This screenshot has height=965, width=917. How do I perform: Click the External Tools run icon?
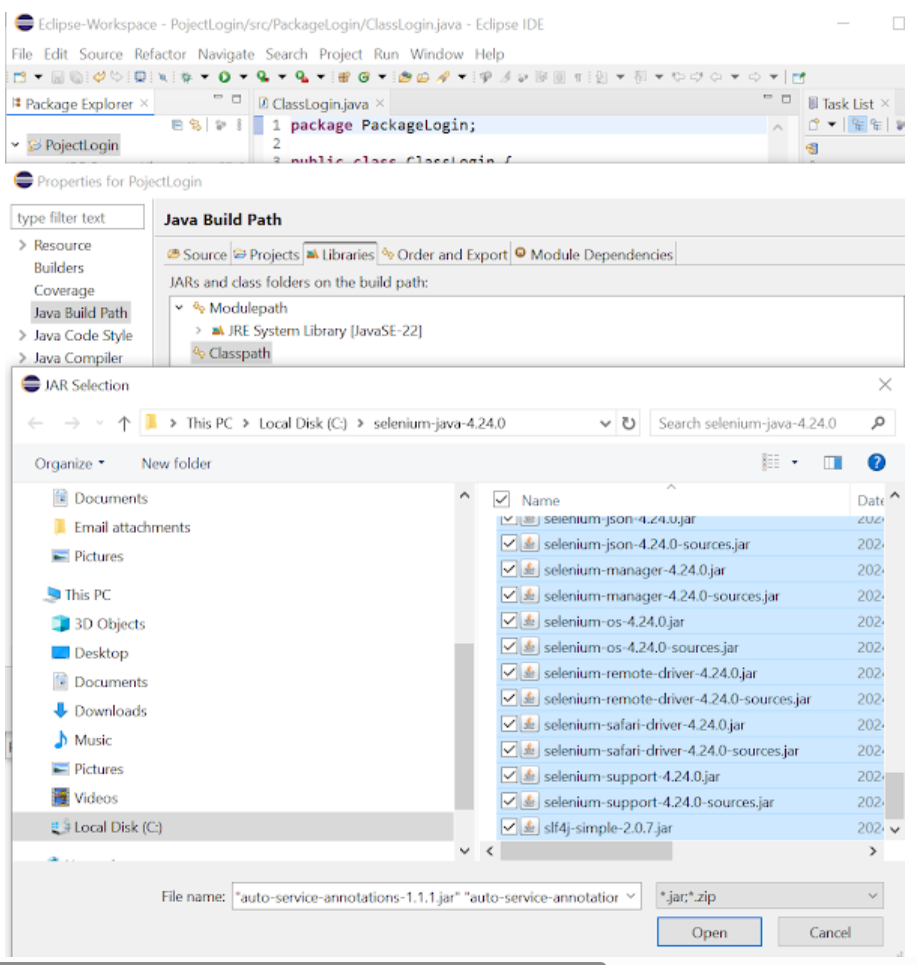301,77
